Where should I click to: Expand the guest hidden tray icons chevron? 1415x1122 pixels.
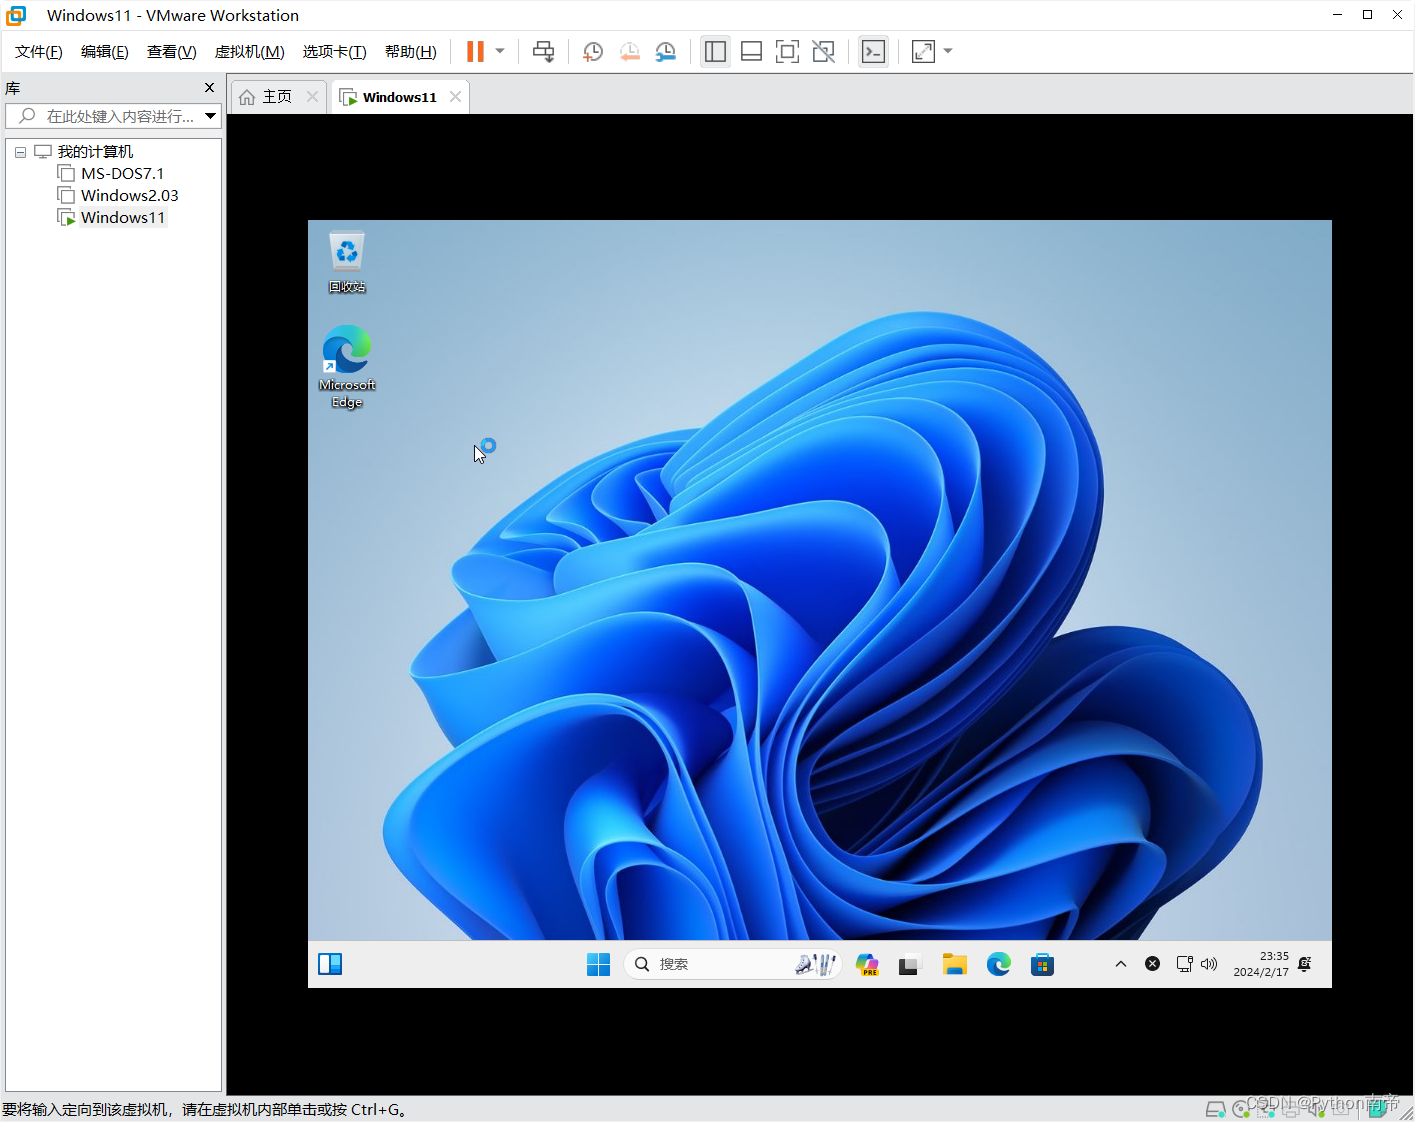pos(1121,964)
